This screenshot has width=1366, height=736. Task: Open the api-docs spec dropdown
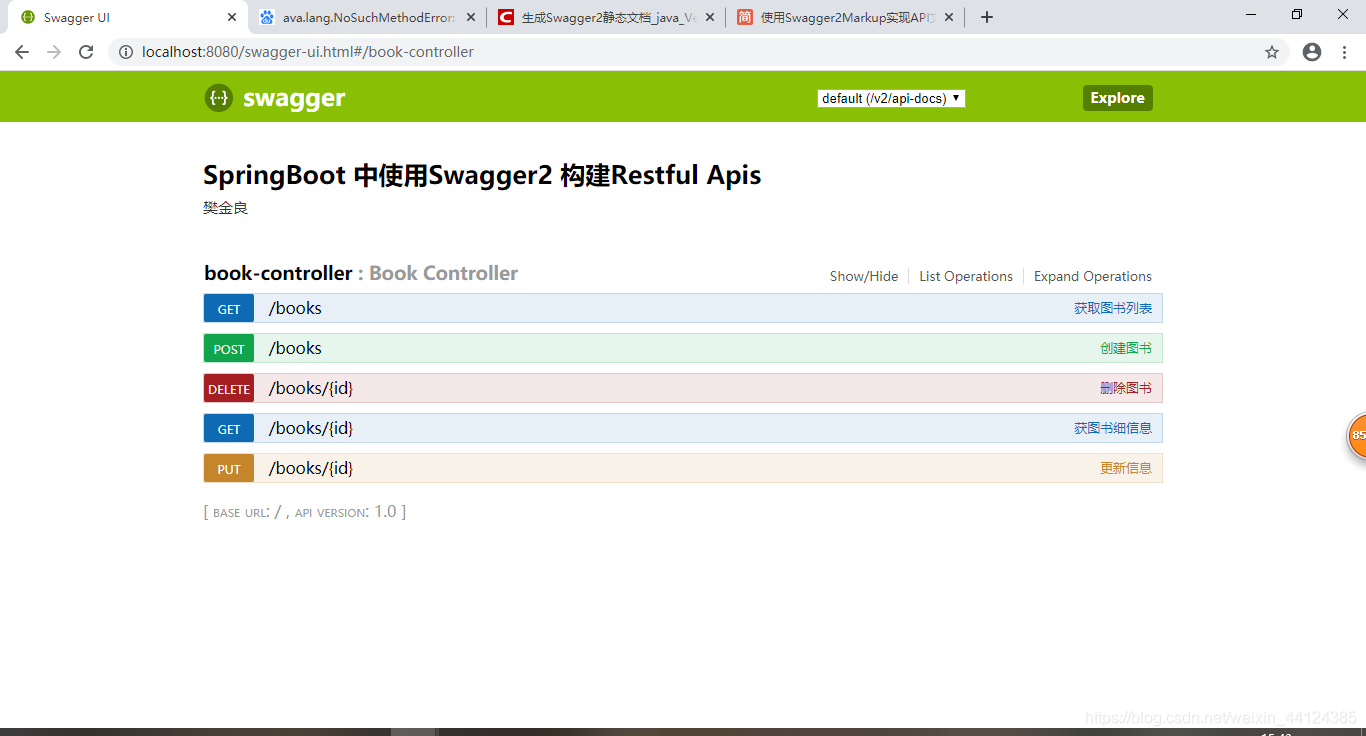tap(891, 98)
